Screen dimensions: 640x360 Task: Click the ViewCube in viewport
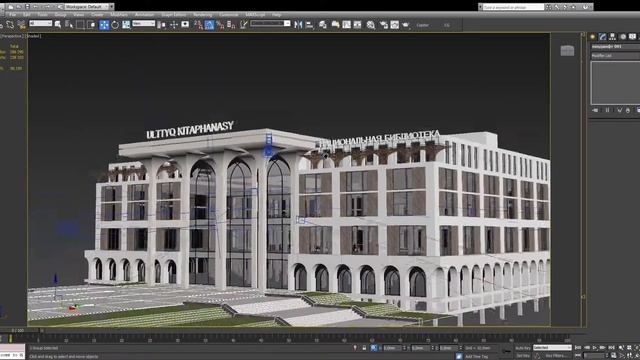pyautogui.click(x=567, y=51)
